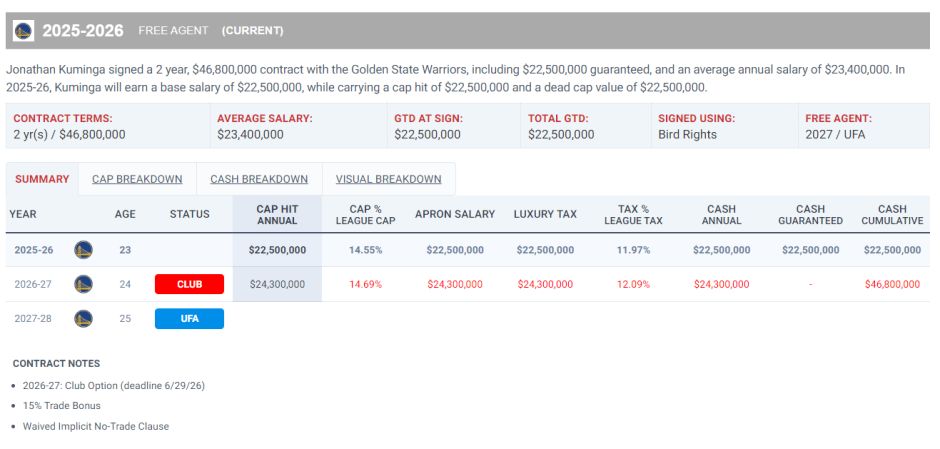The height and width of the screenshot is (449, 940).
Task: Click the Cash Cumulative column header
Action: click(892, 214)
